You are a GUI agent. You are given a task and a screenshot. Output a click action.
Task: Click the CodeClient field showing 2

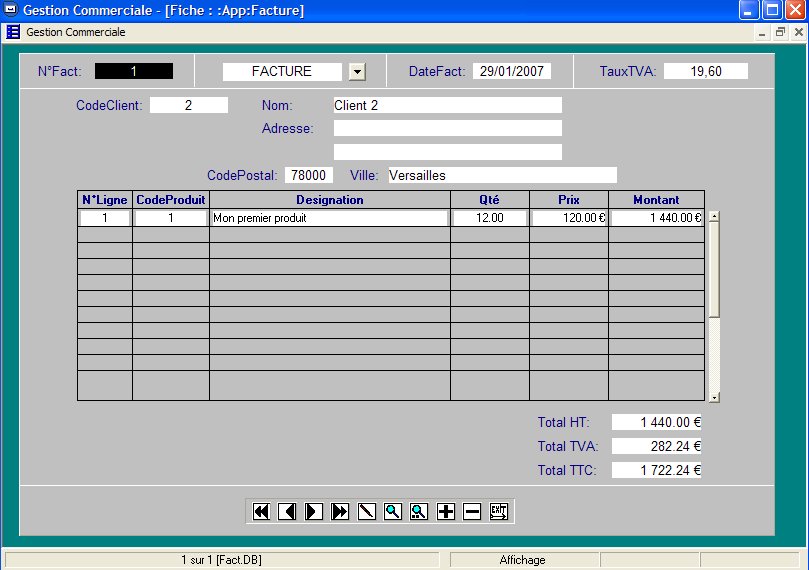pyautogui.click(x=189, y=105)
